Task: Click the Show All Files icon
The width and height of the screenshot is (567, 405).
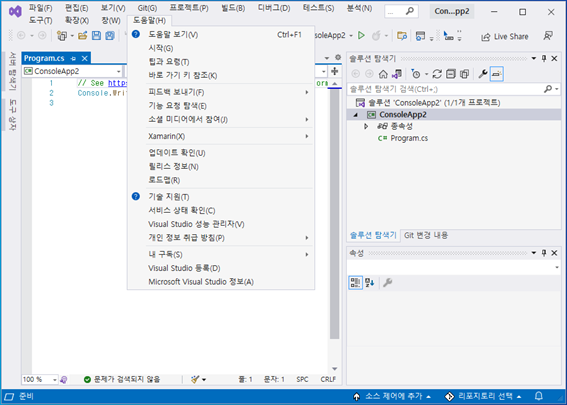Action: pyautogui.click(x=464, y=74)
